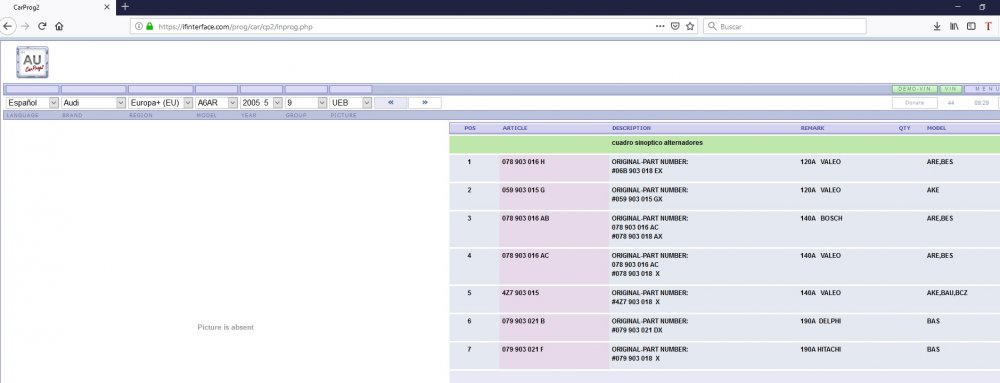Close the CarProg2 tab
This screenshot has width=1000, height=383.
107,7
